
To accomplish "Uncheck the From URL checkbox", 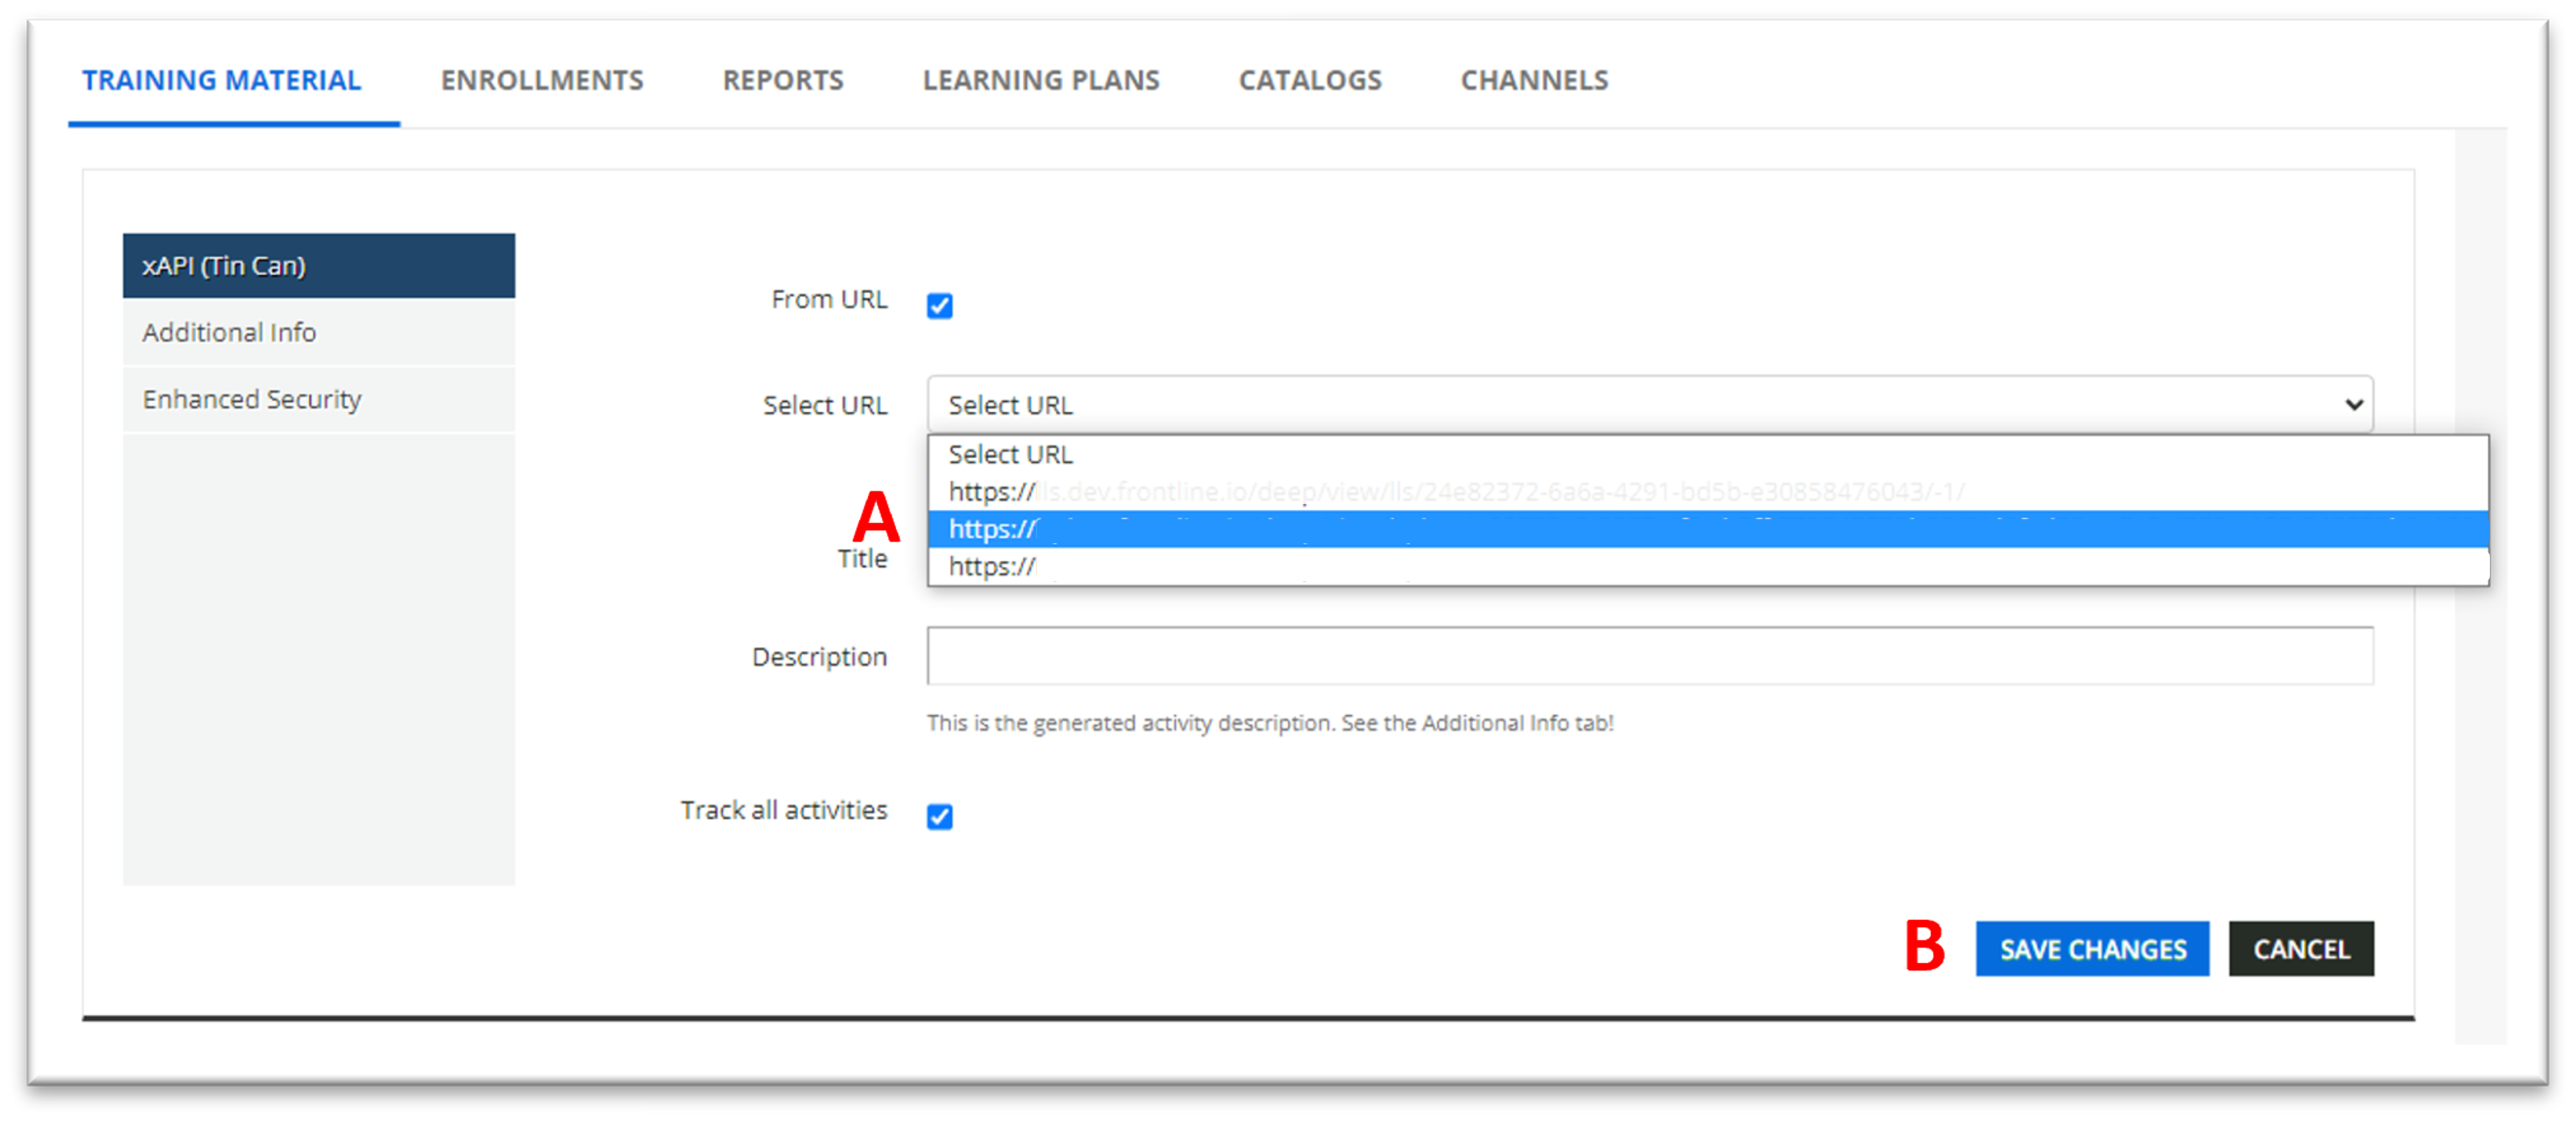I will tap(939, 305).
